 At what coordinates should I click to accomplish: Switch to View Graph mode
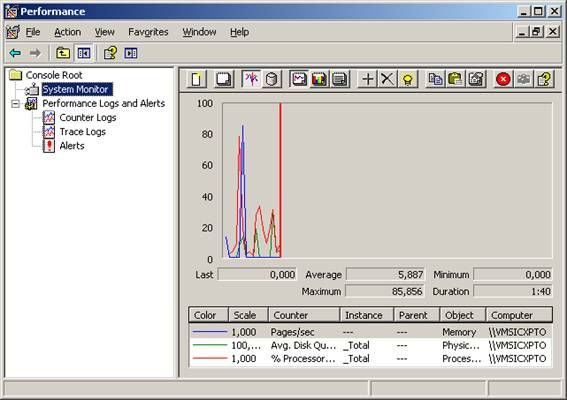[x=299, y=79]
